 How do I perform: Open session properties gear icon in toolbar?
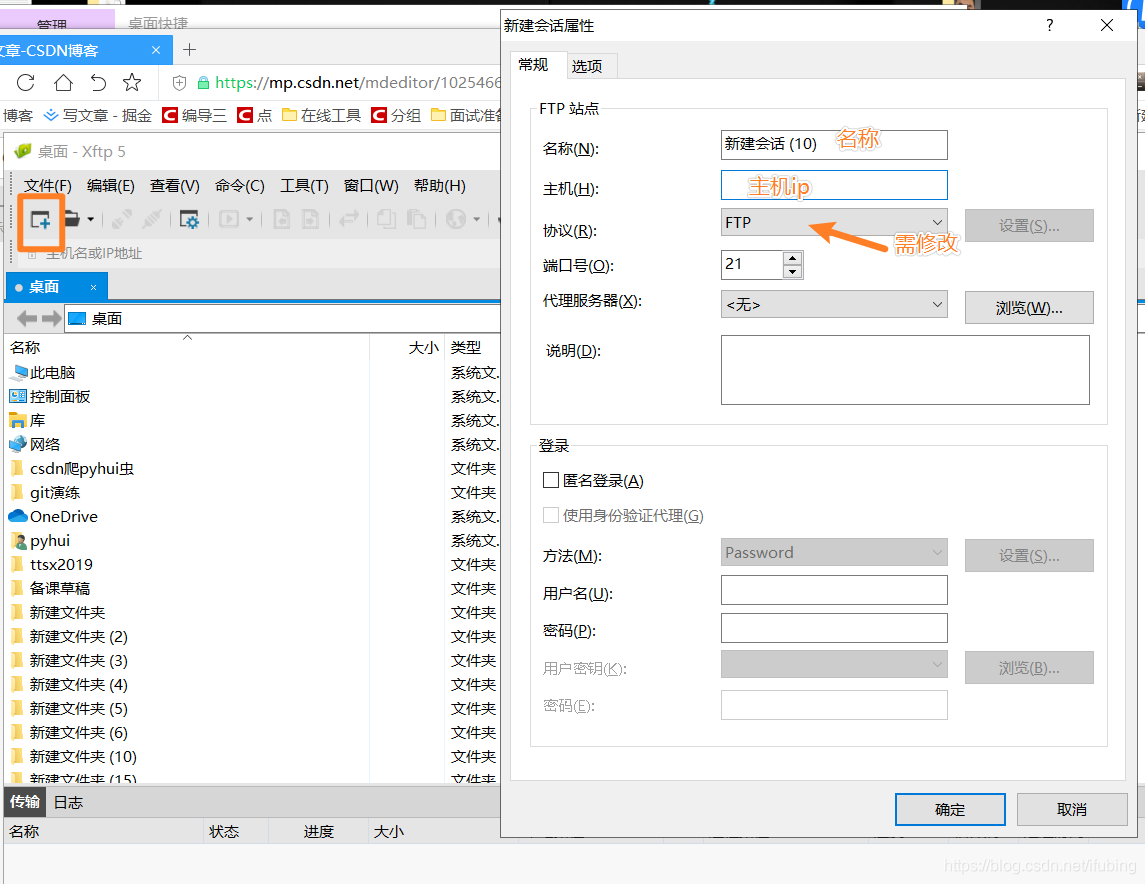188,219
